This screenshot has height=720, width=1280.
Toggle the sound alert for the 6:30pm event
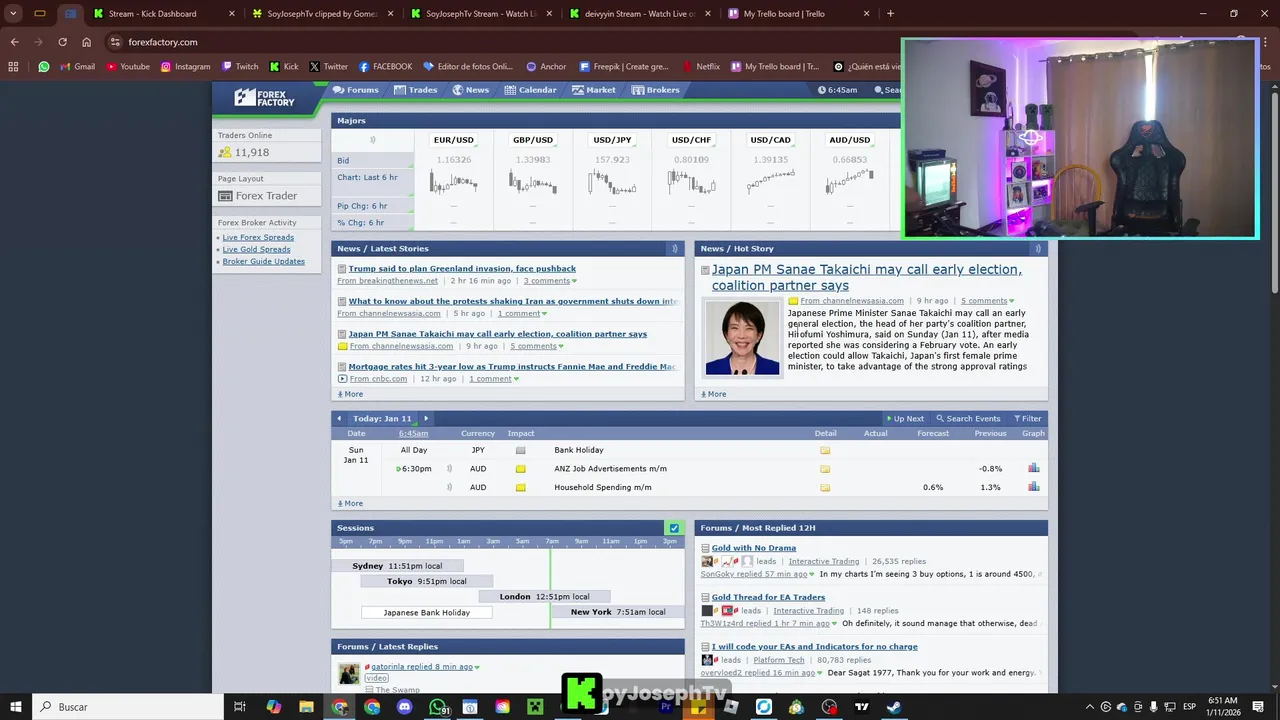pyautogui.click(x=449, y=468)
